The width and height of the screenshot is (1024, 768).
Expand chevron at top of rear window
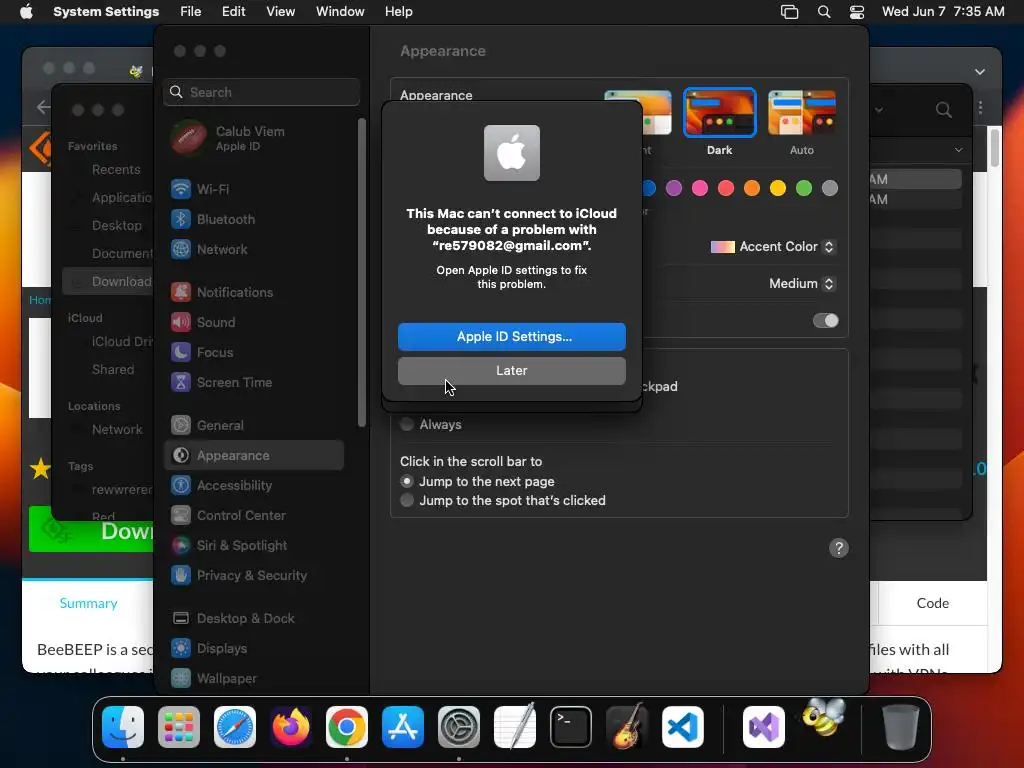(980, 72)
